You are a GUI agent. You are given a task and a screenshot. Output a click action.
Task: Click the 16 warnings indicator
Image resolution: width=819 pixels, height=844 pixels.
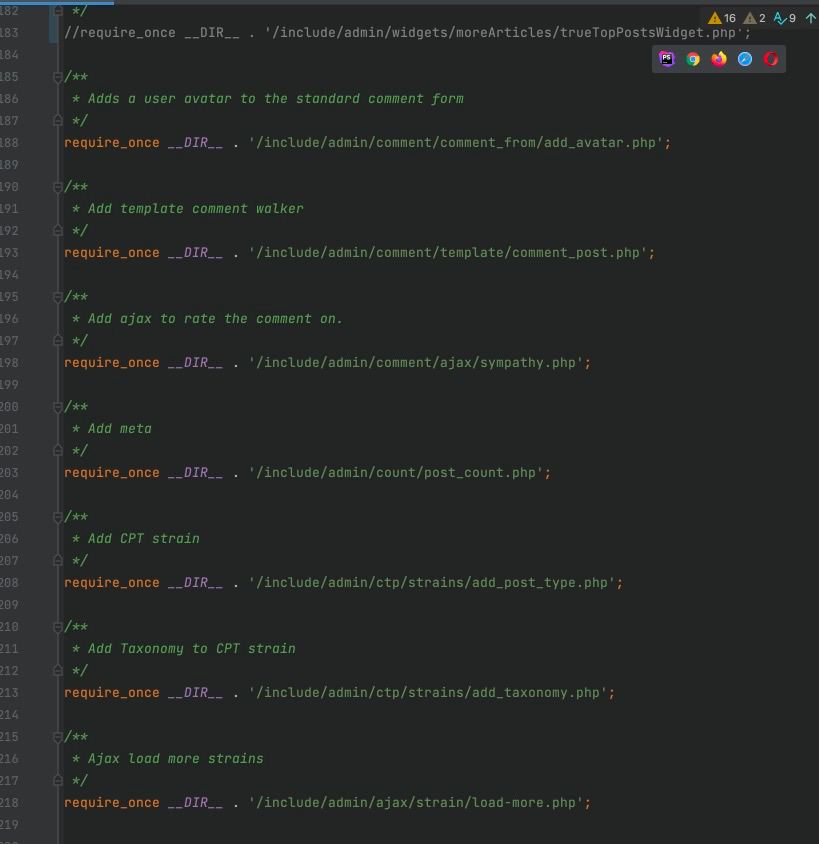coord(722,18)
